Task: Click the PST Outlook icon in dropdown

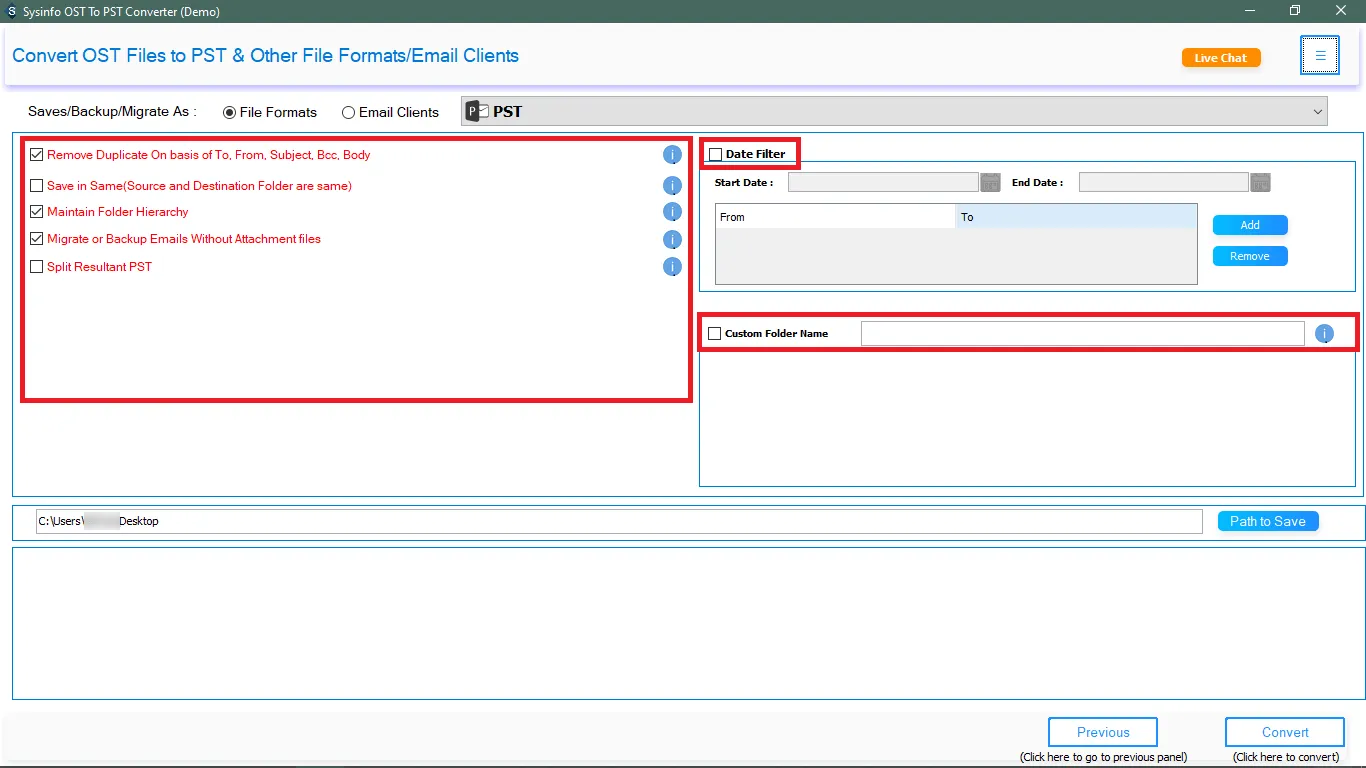Action: point(477,111)
